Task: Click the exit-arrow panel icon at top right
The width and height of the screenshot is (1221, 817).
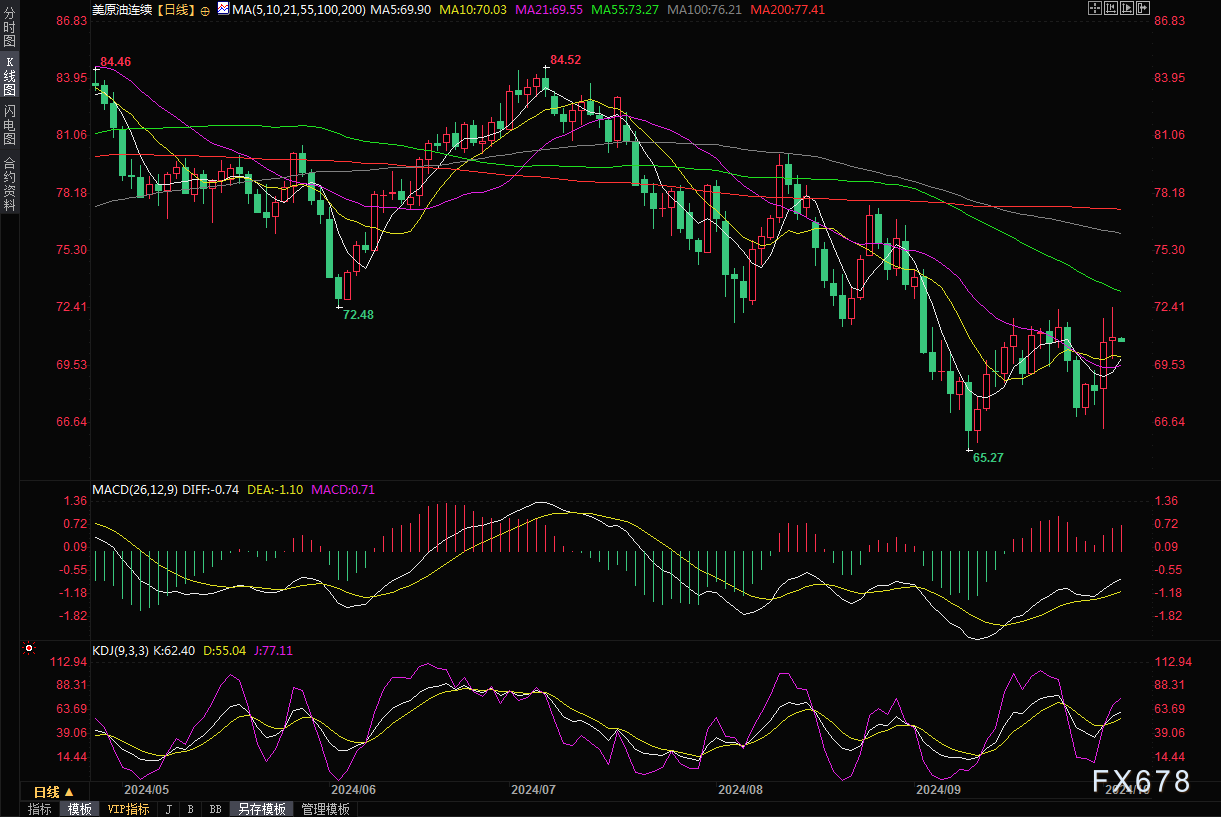Action: 1143,8
